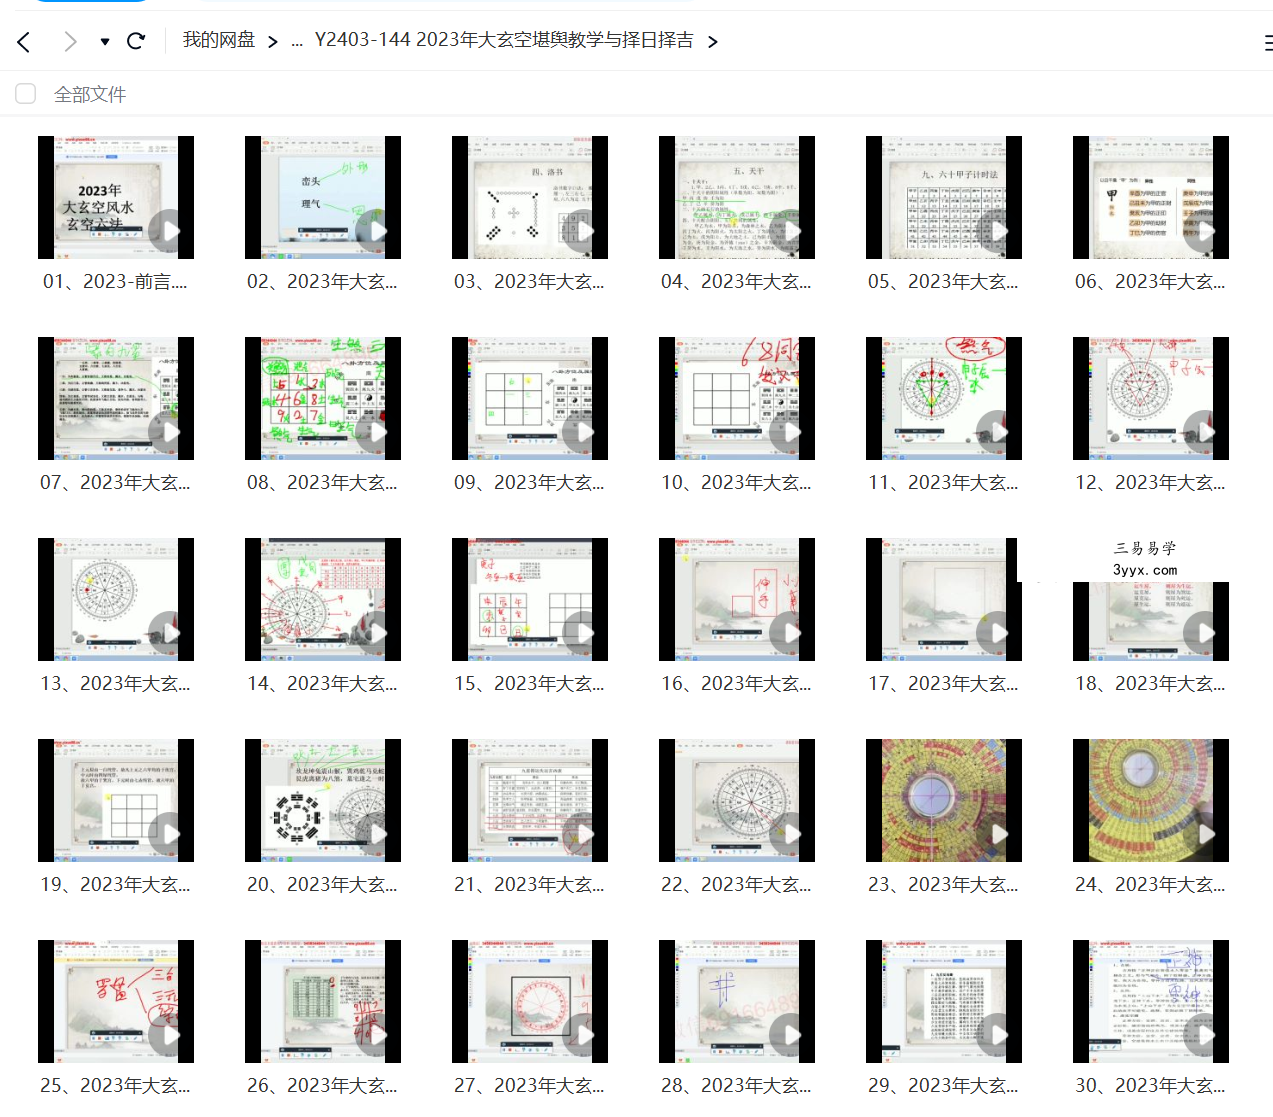Screen dimensions: 1273x1117
Task: Select file name "11、2023年大玄..."
Action: [943, 483]
